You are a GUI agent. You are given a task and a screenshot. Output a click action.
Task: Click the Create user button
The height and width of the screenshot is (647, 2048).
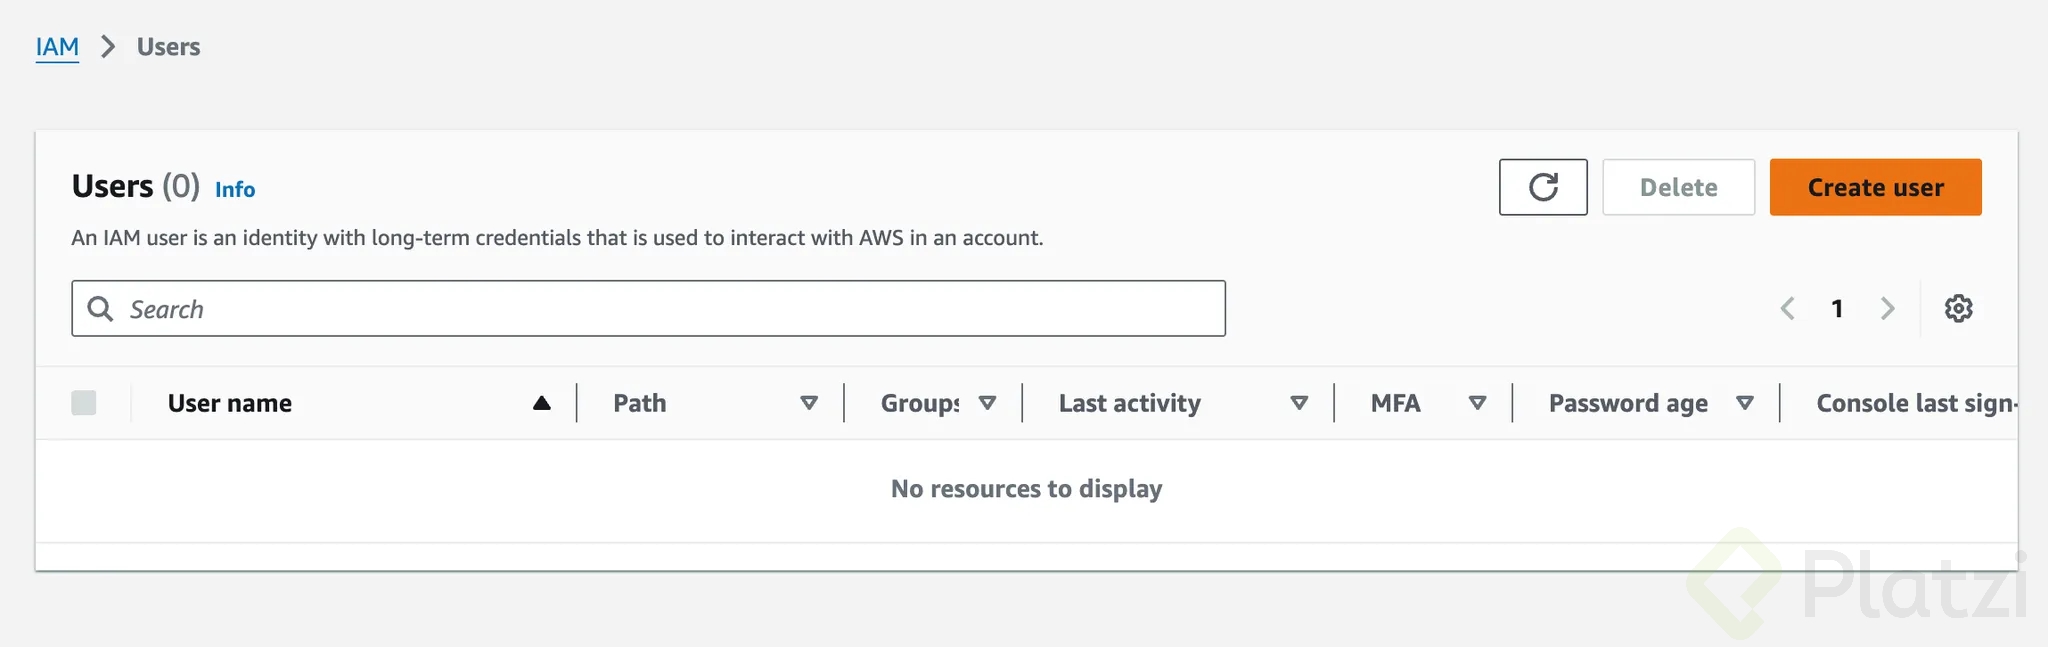click(x=1875, y=187)
